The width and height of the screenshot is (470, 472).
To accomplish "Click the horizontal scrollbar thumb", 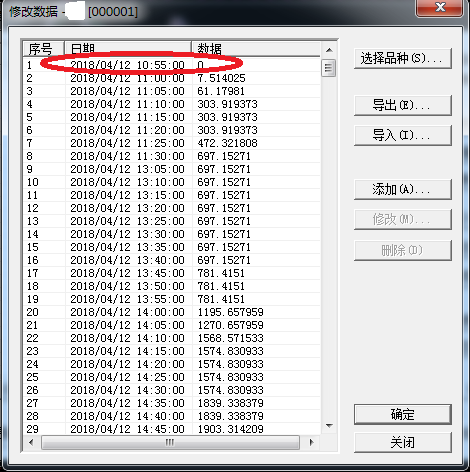I will [x=170, y=442].
